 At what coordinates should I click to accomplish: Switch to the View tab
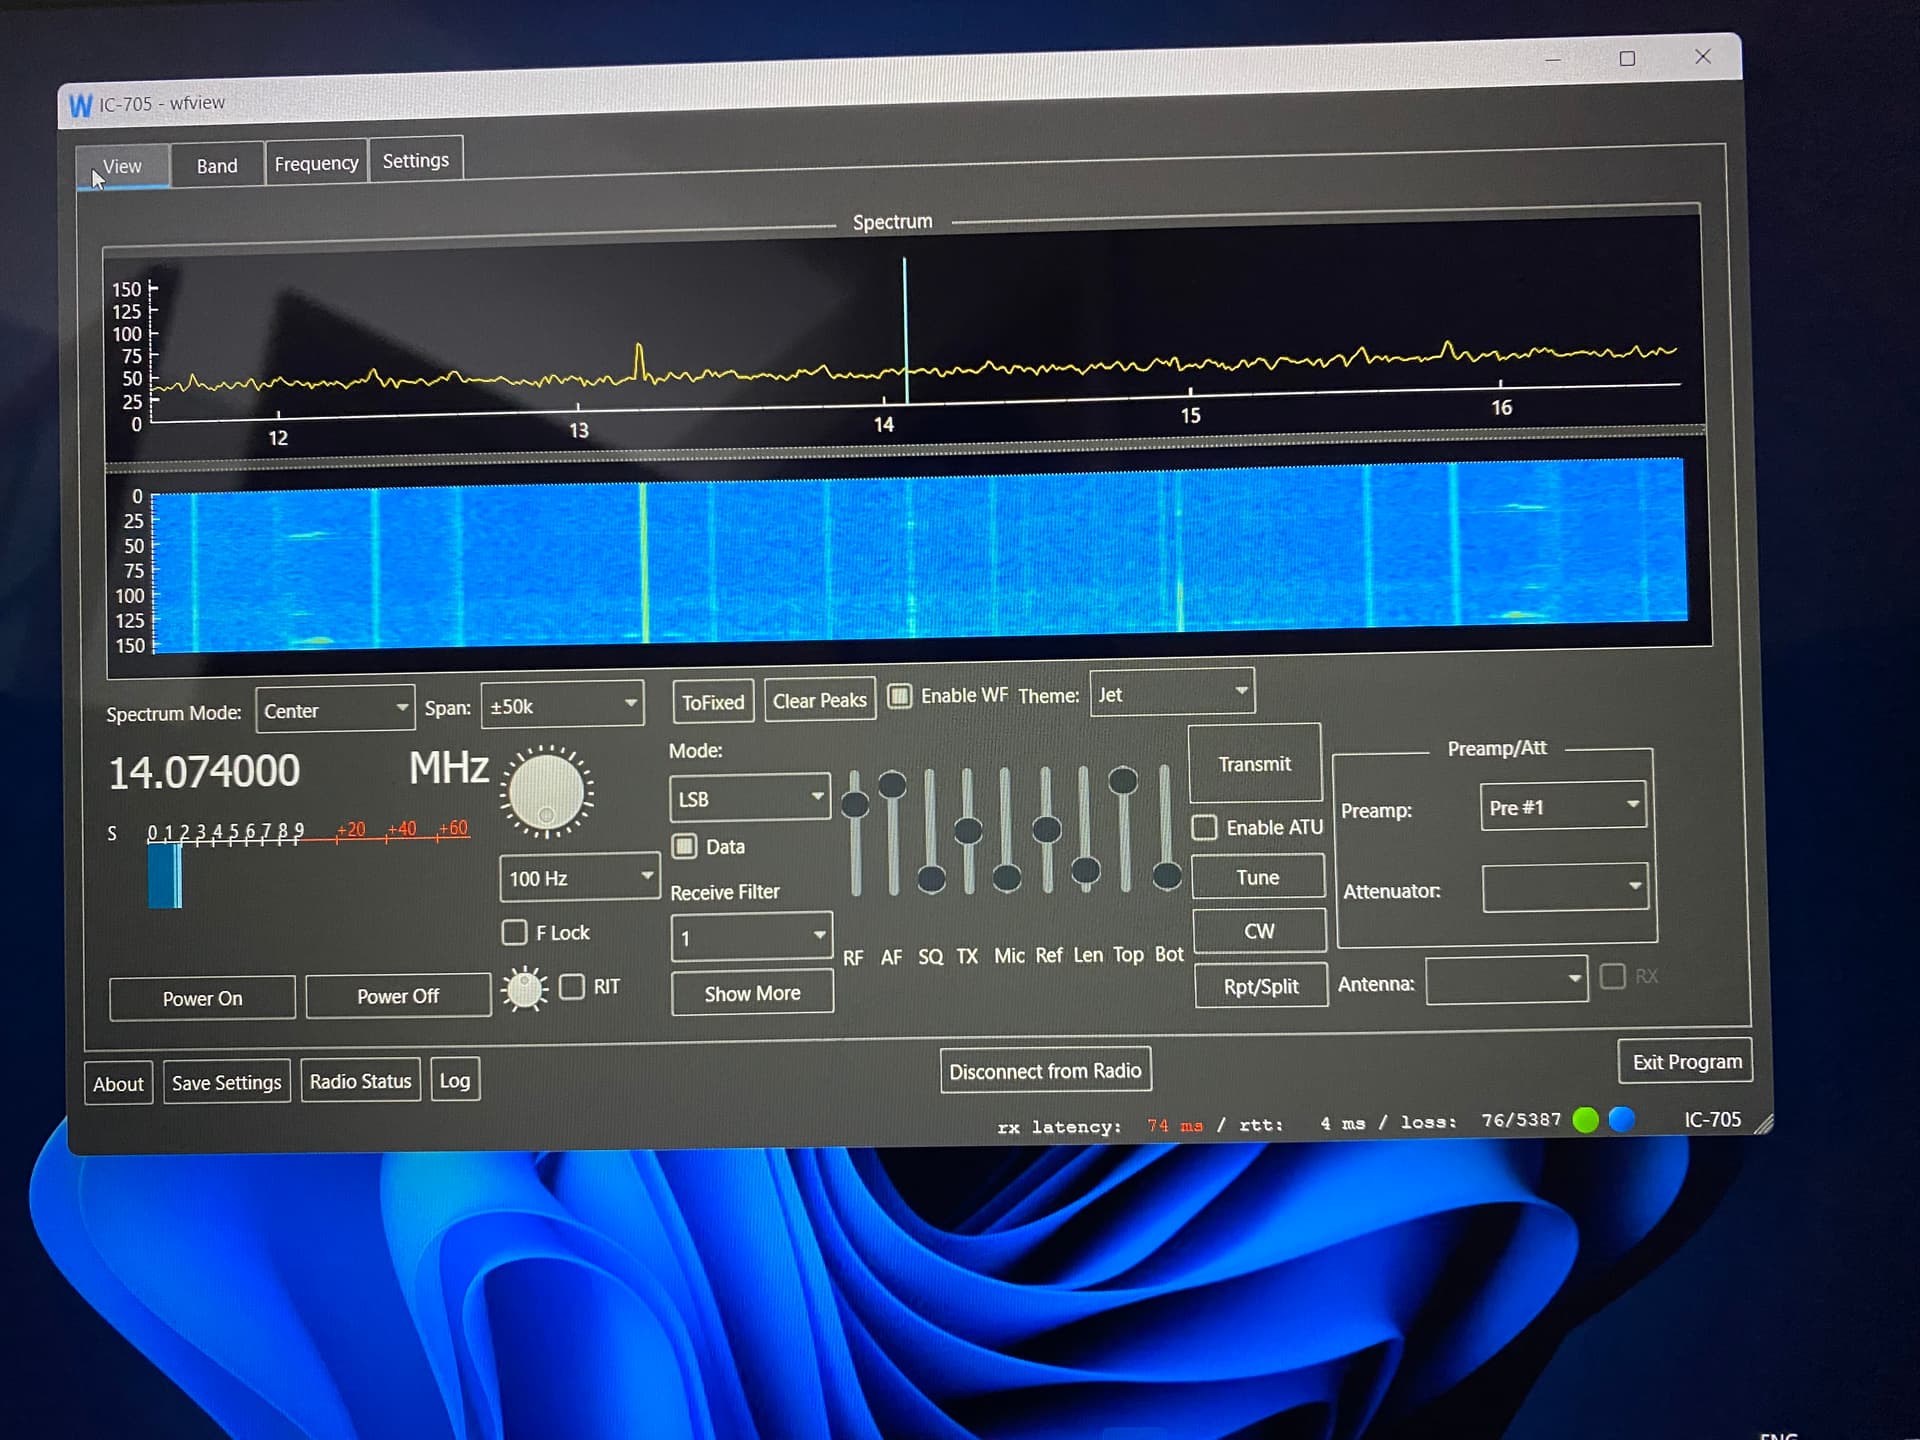click(123, 166)
